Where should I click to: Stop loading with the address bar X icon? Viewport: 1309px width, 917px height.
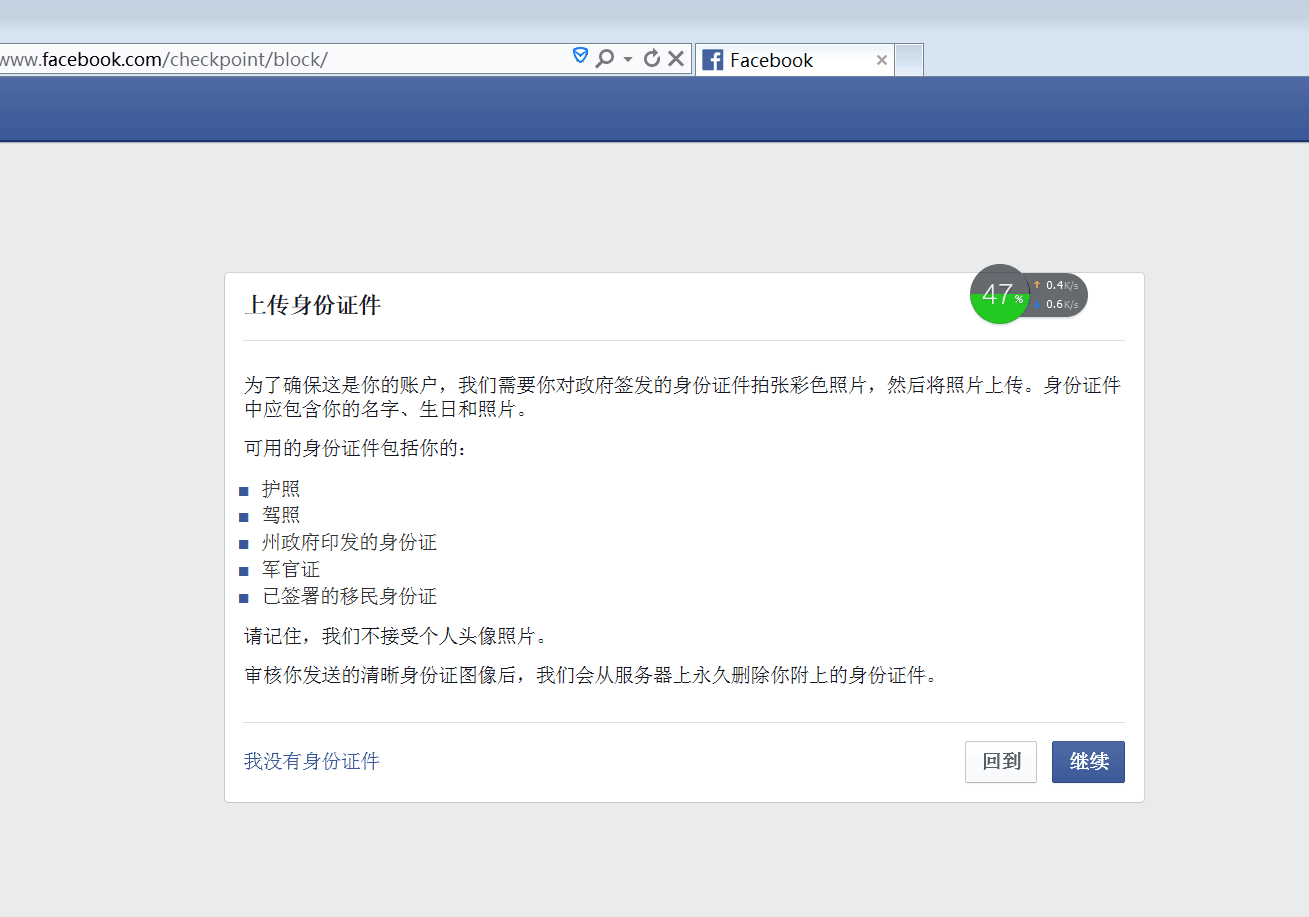(676, 59)
